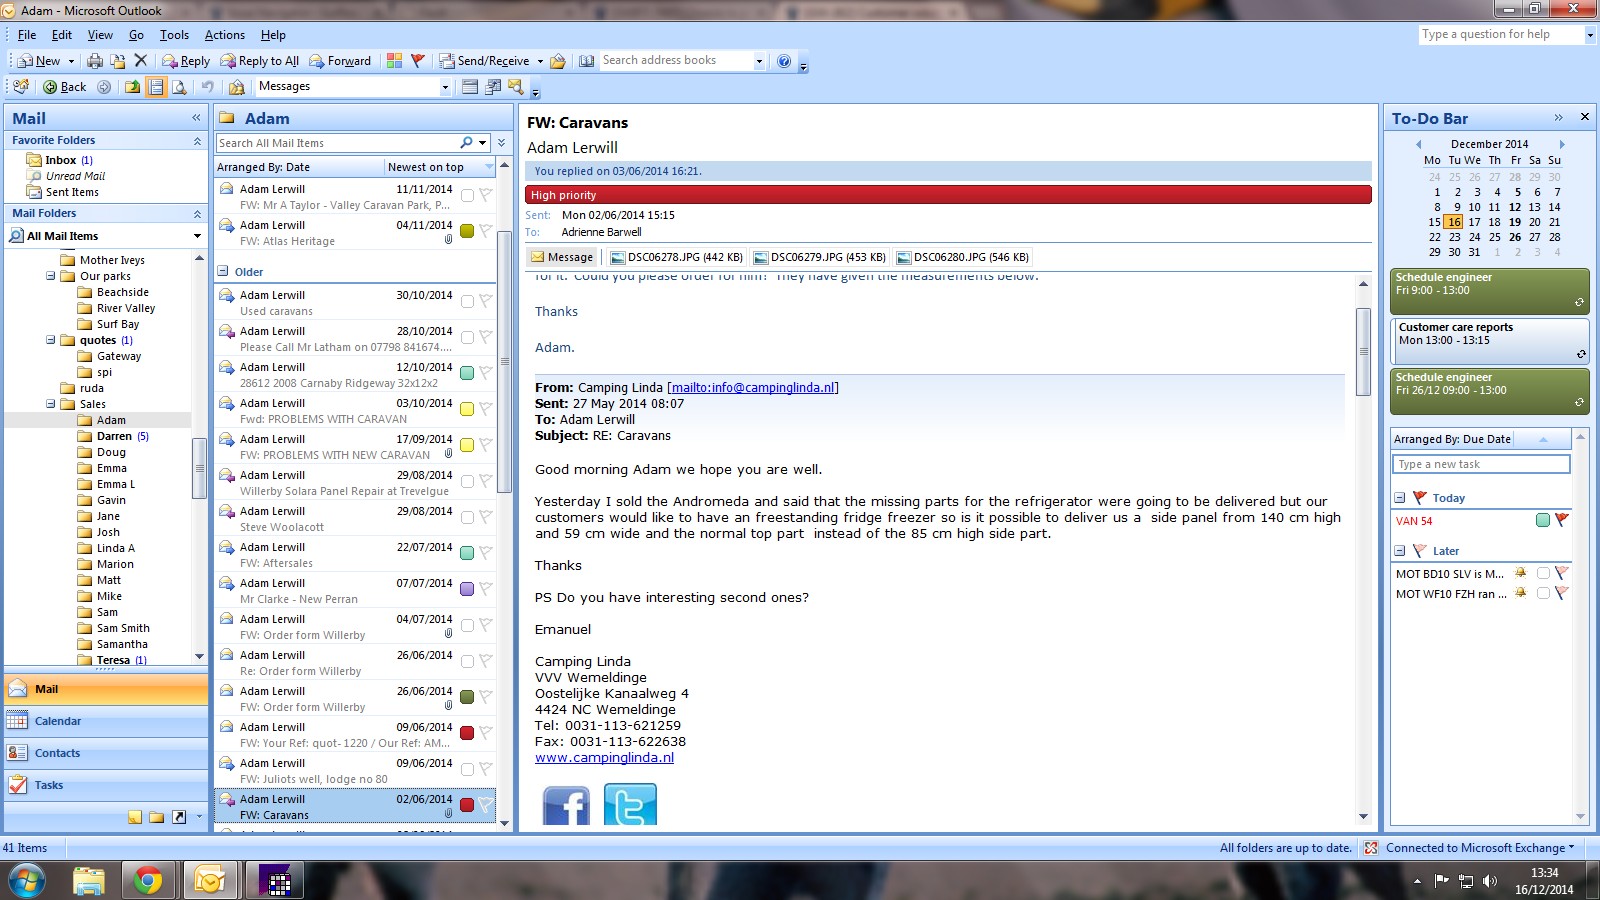
Task: Toggle flag on Used caravans message
Action: (x=485, y=301)
